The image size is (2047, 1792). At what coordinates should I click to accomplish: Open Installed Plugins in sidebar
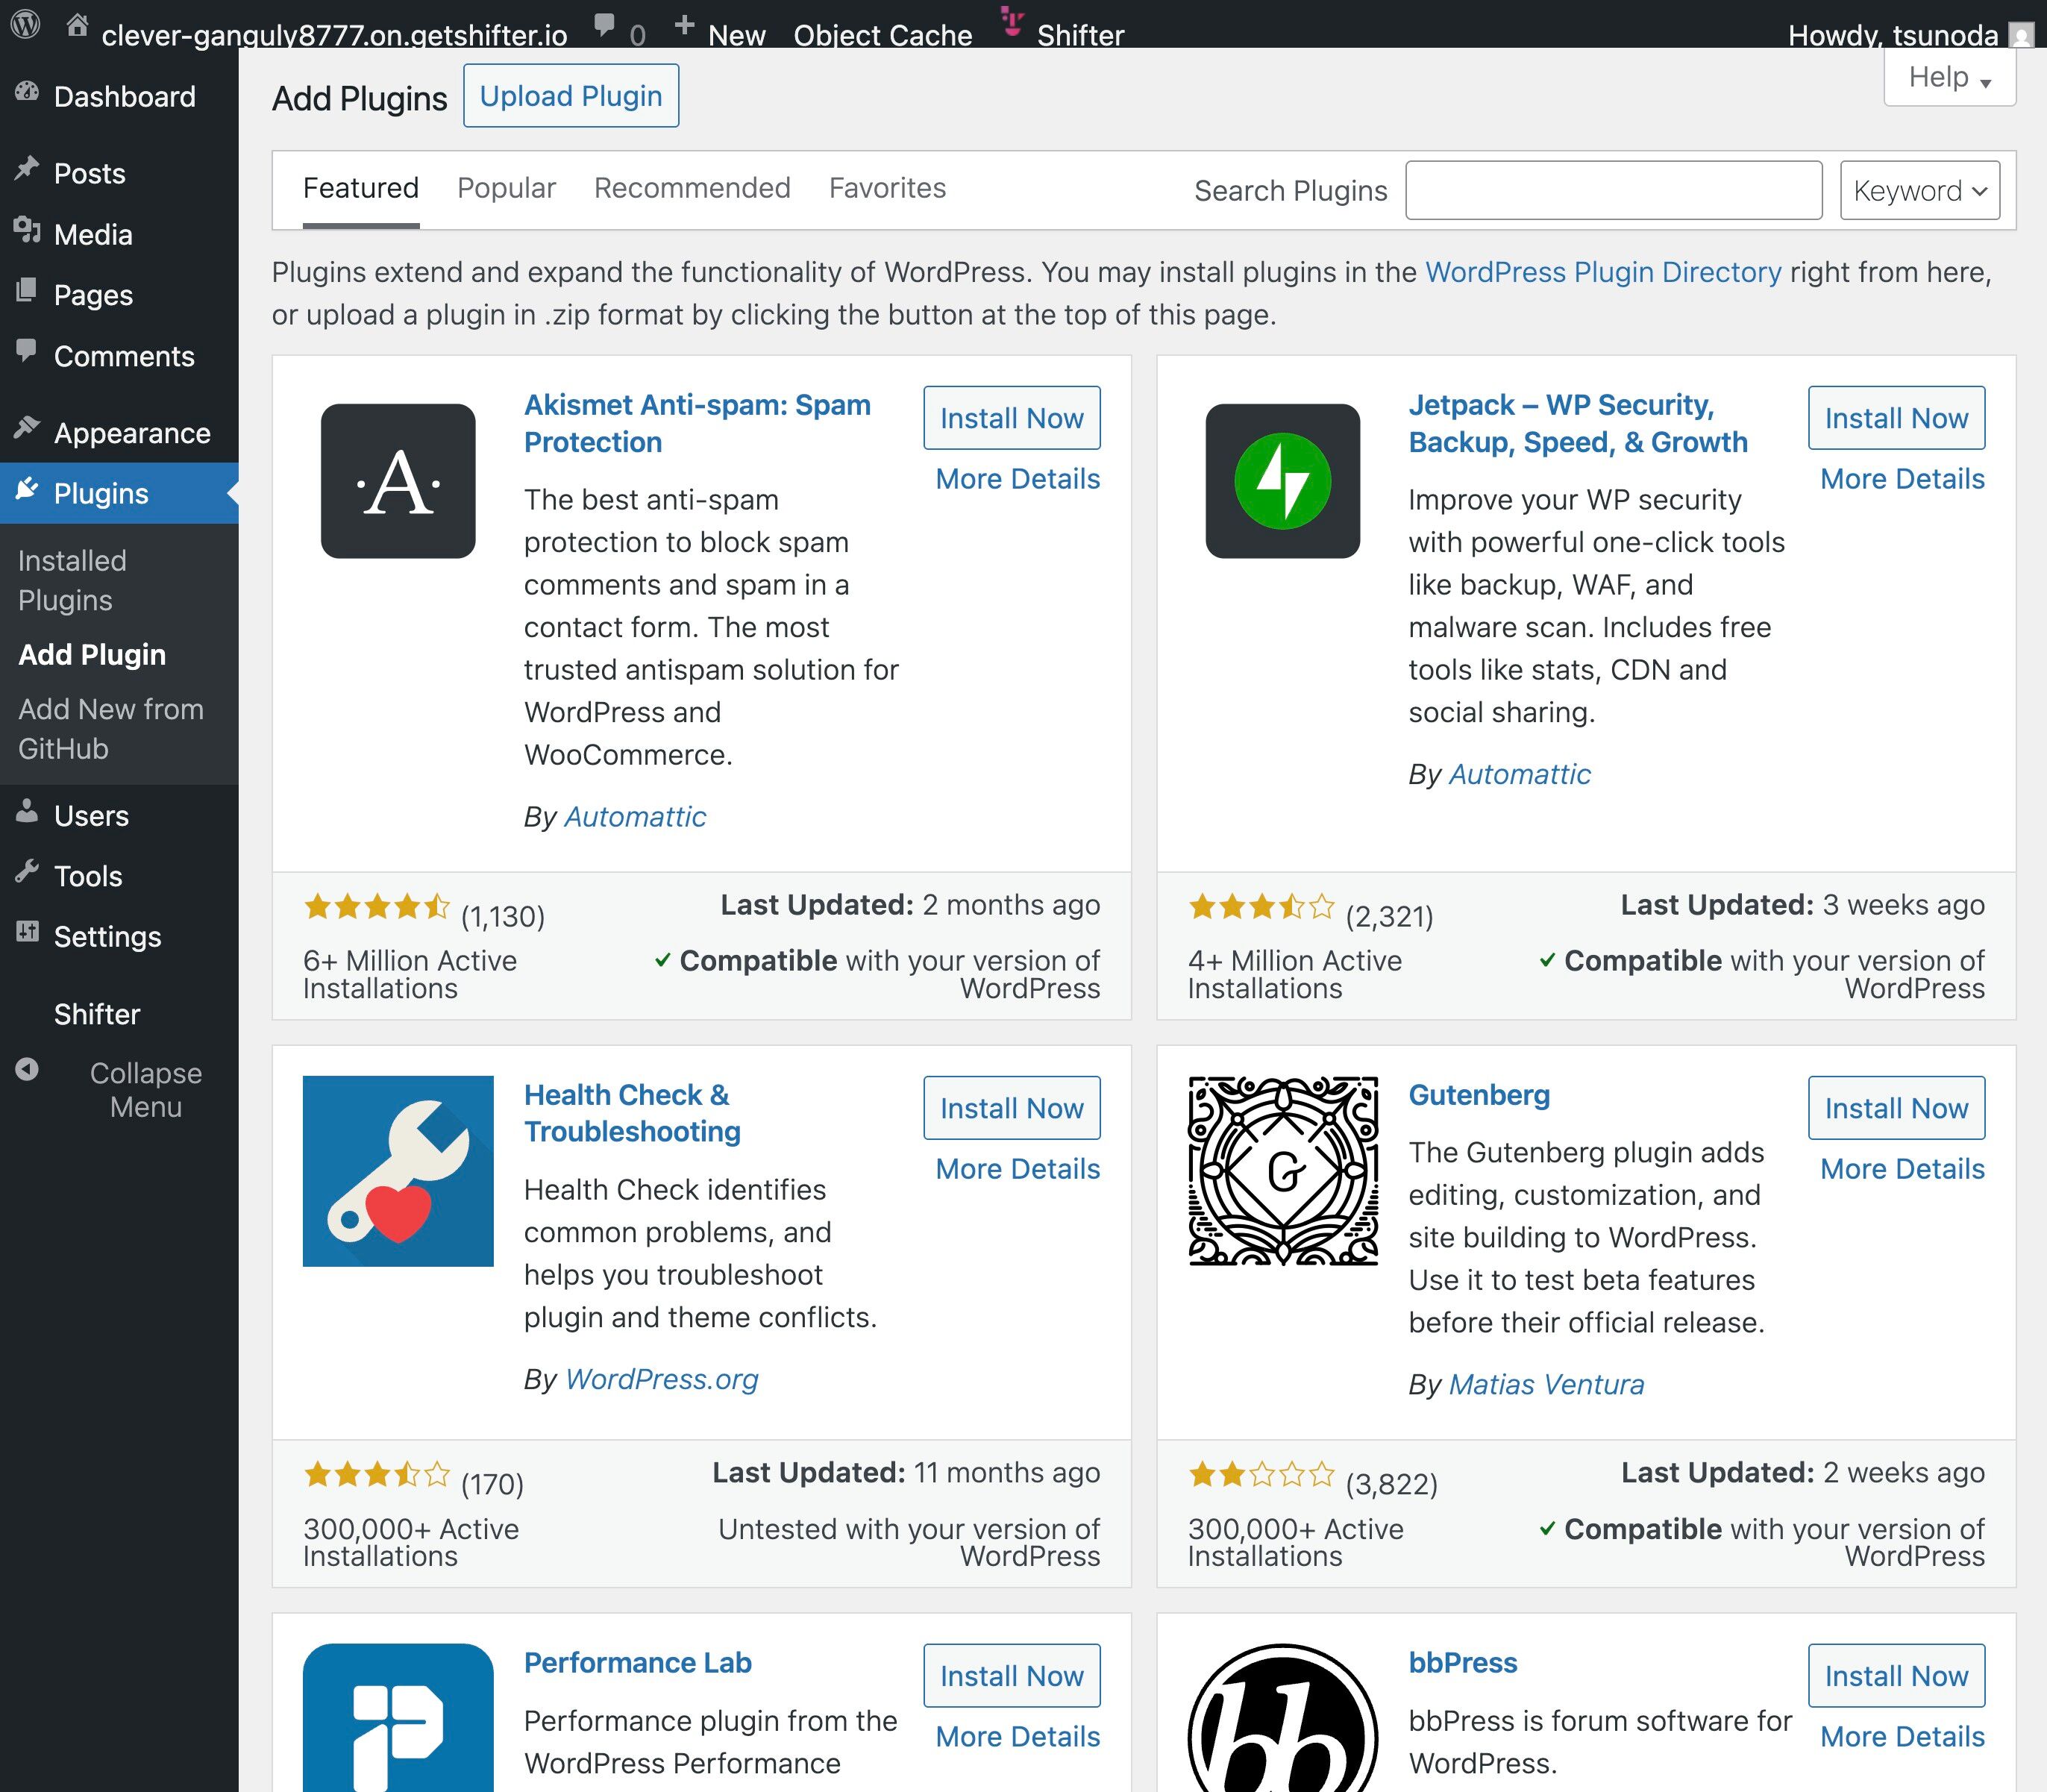point(72,580)
